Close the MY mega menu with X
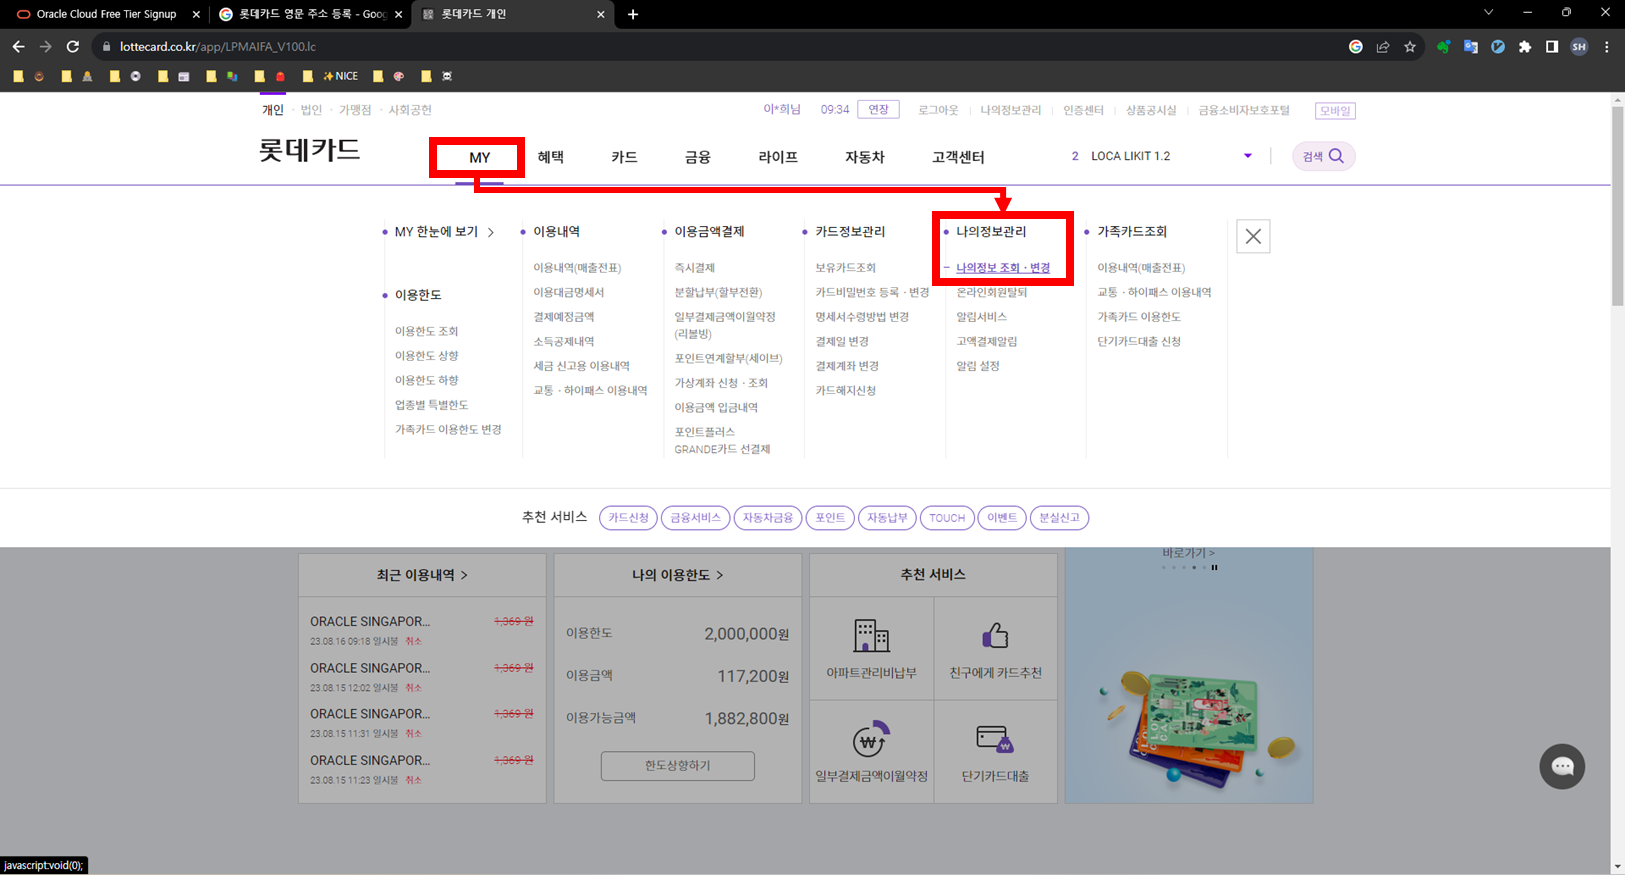The width and height of the screenshot is (1625, 875). point(1253,236)
